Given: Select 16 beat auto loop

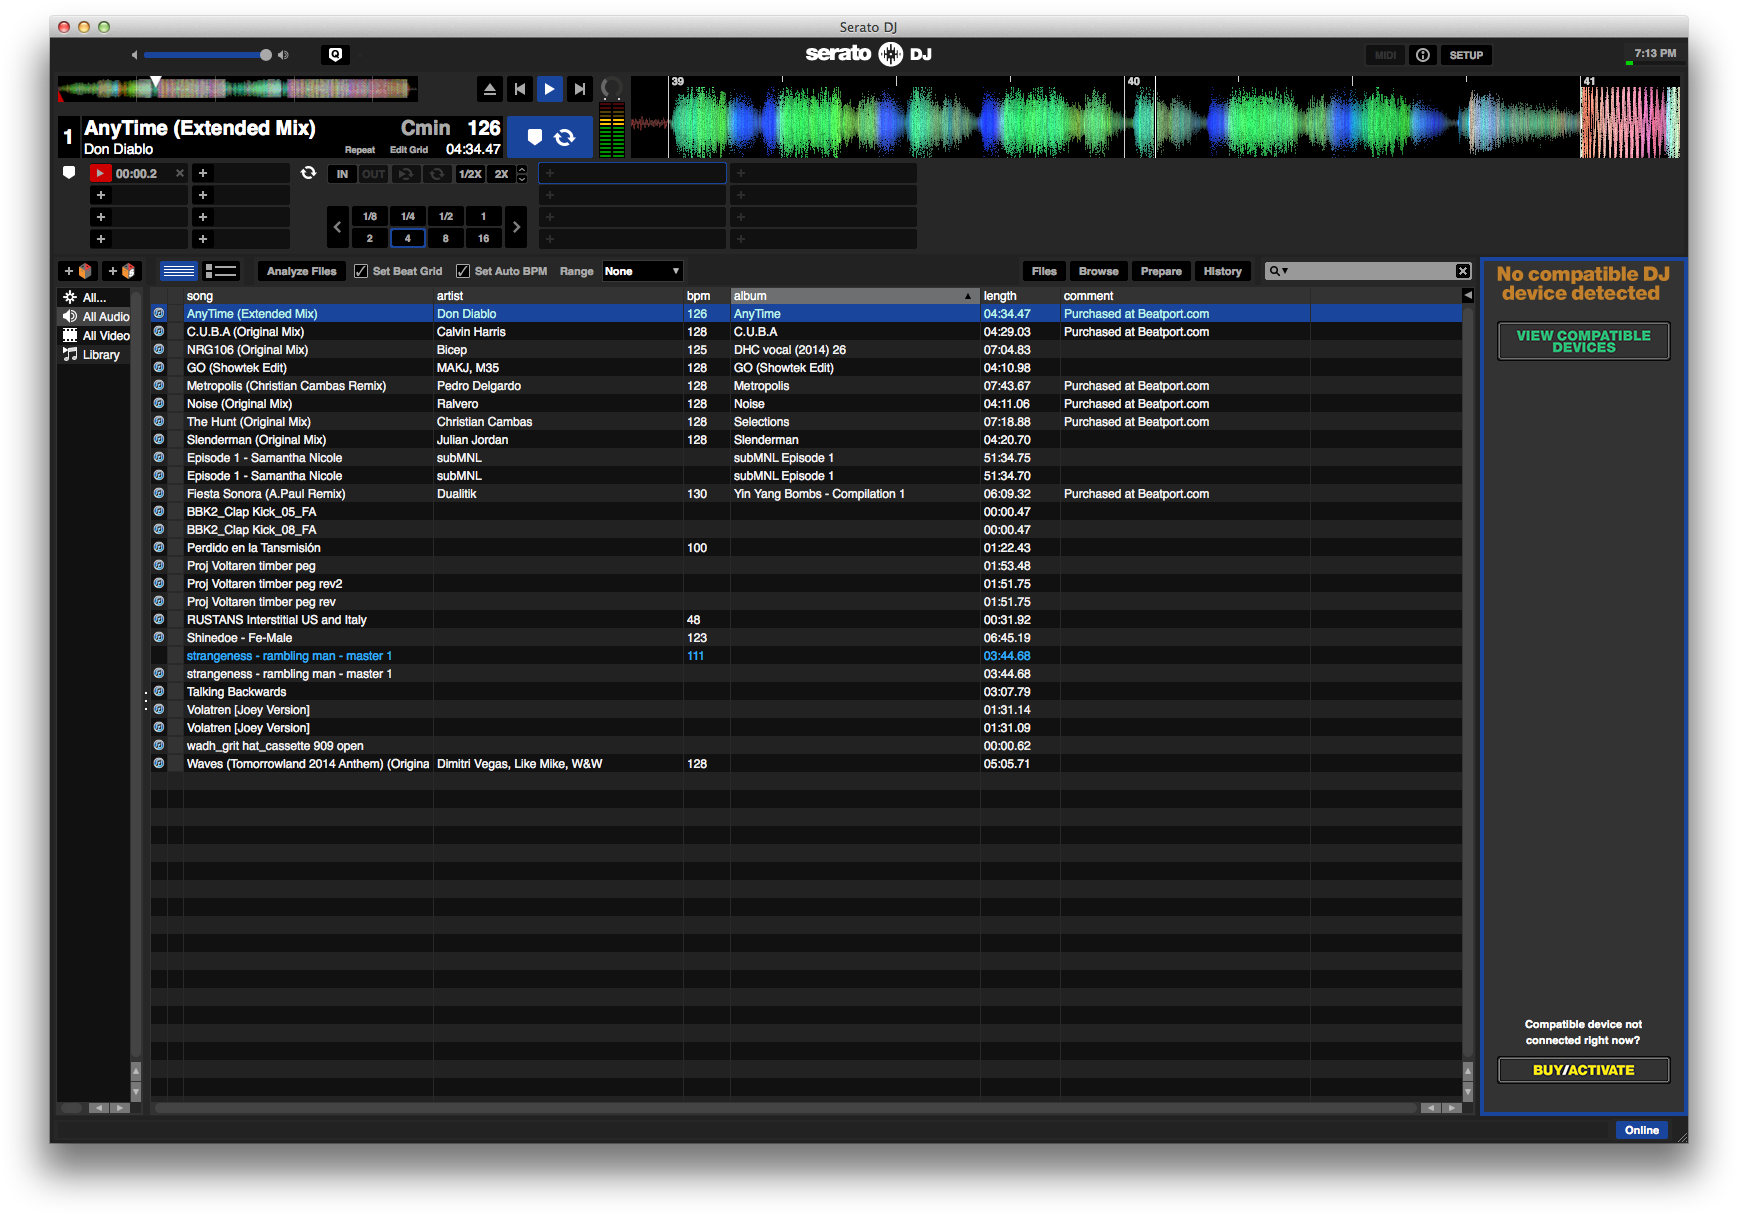Looking at the screenshot, I should pos(483,238).
